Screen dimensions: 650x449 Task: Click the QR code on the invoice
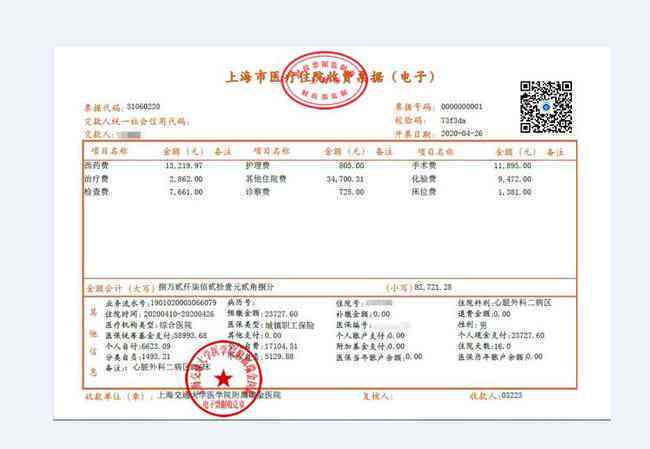546,107
